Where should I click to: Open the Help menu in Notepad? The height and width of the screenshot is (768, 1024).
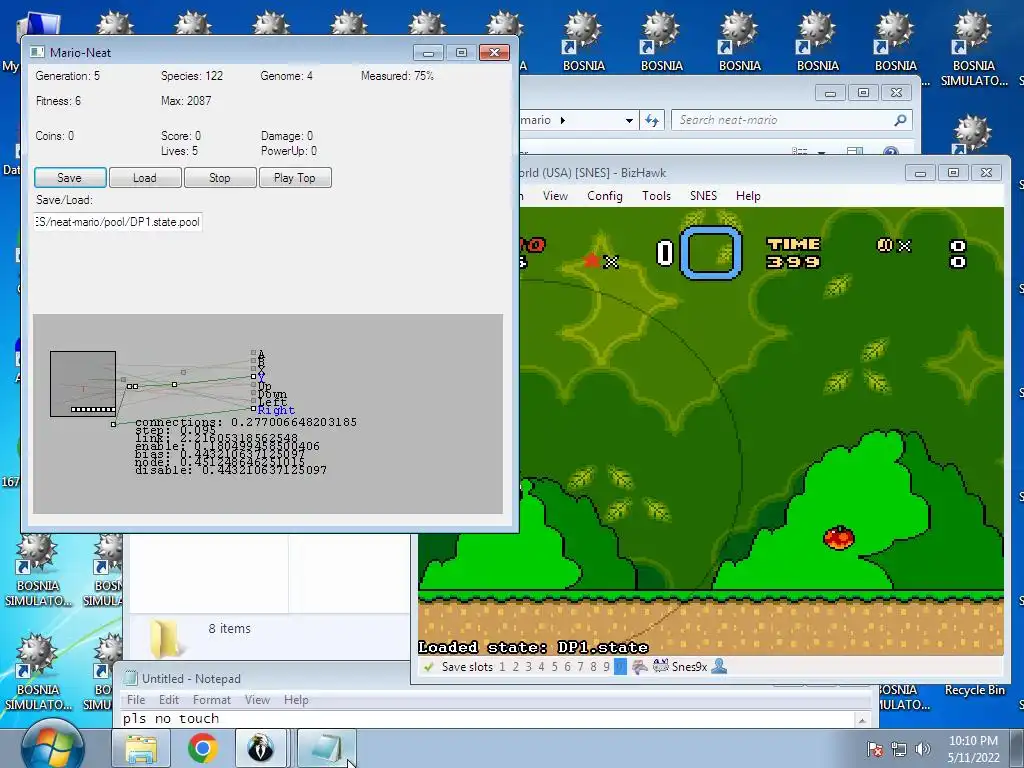(296, 699)
